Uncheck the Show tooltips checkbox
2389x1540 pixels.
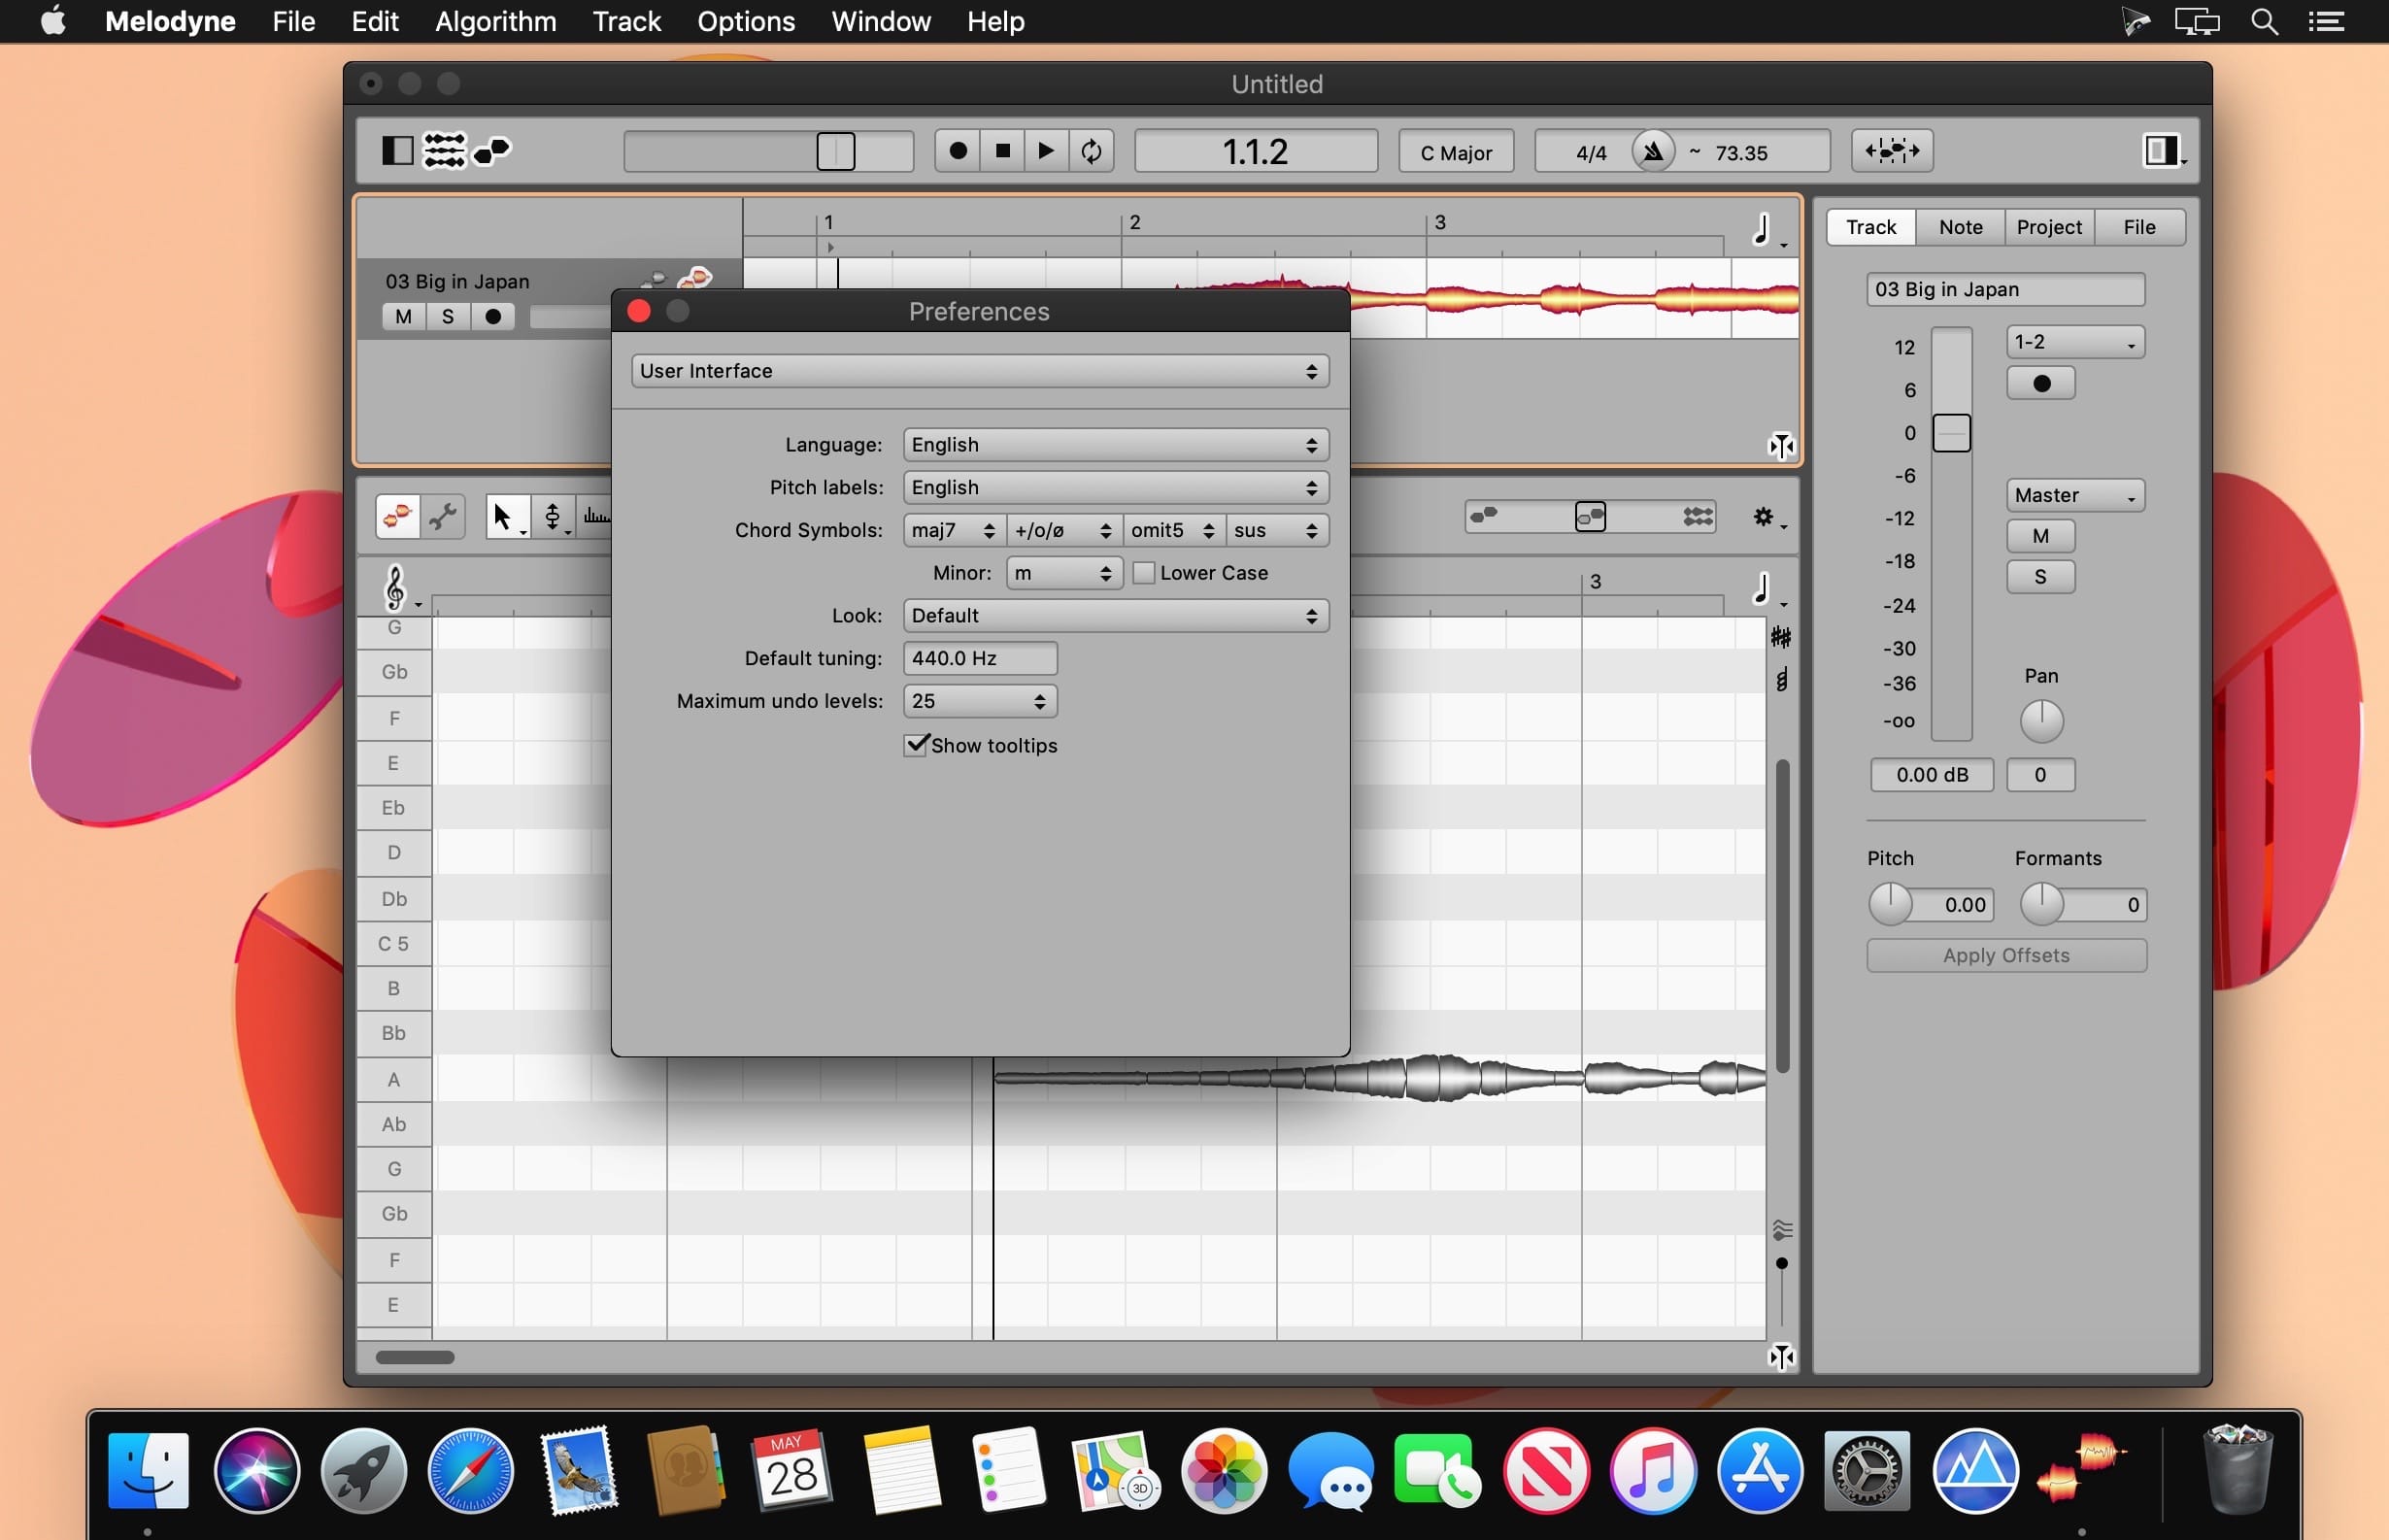(x=915, y=745)
